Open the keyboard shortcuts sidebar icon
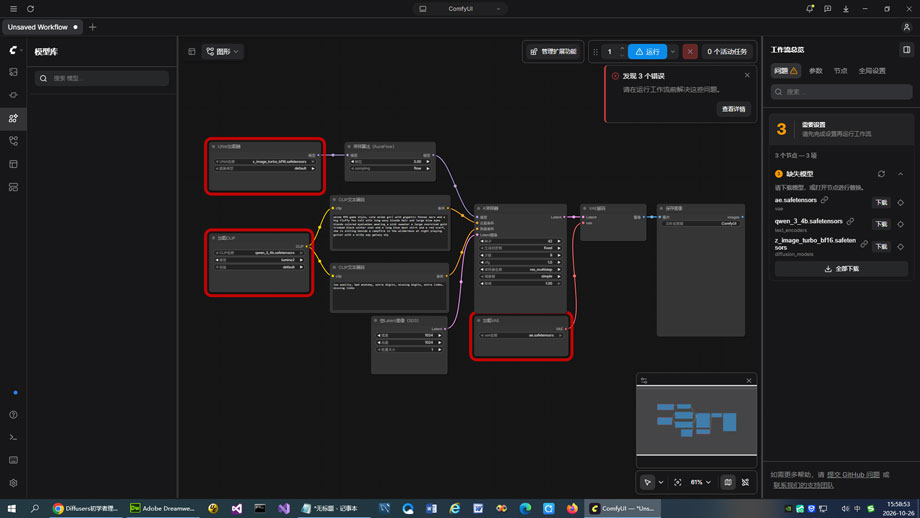920x518 pixels. point(13,460)
